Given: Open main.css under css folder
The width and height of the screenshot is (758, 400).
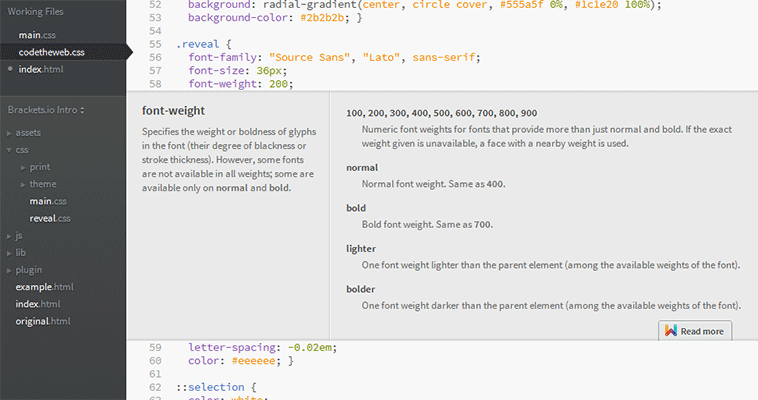Looking at the screenshot, I should click(48, 201).
